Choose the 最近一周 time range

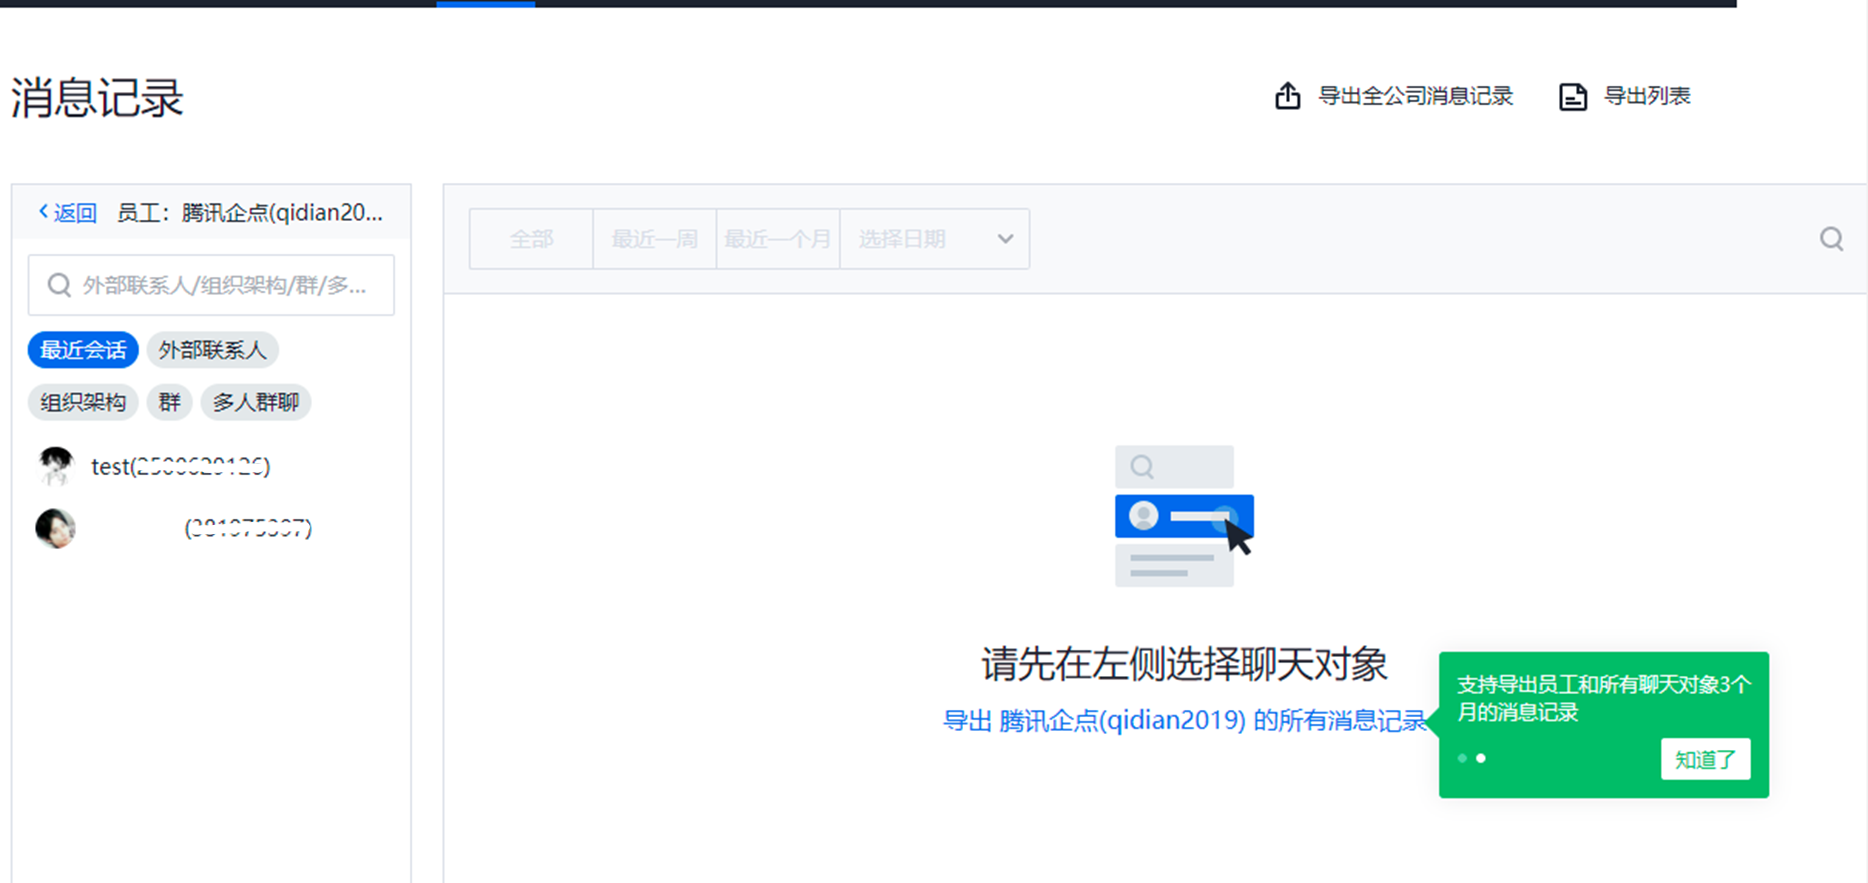(655, 239)
